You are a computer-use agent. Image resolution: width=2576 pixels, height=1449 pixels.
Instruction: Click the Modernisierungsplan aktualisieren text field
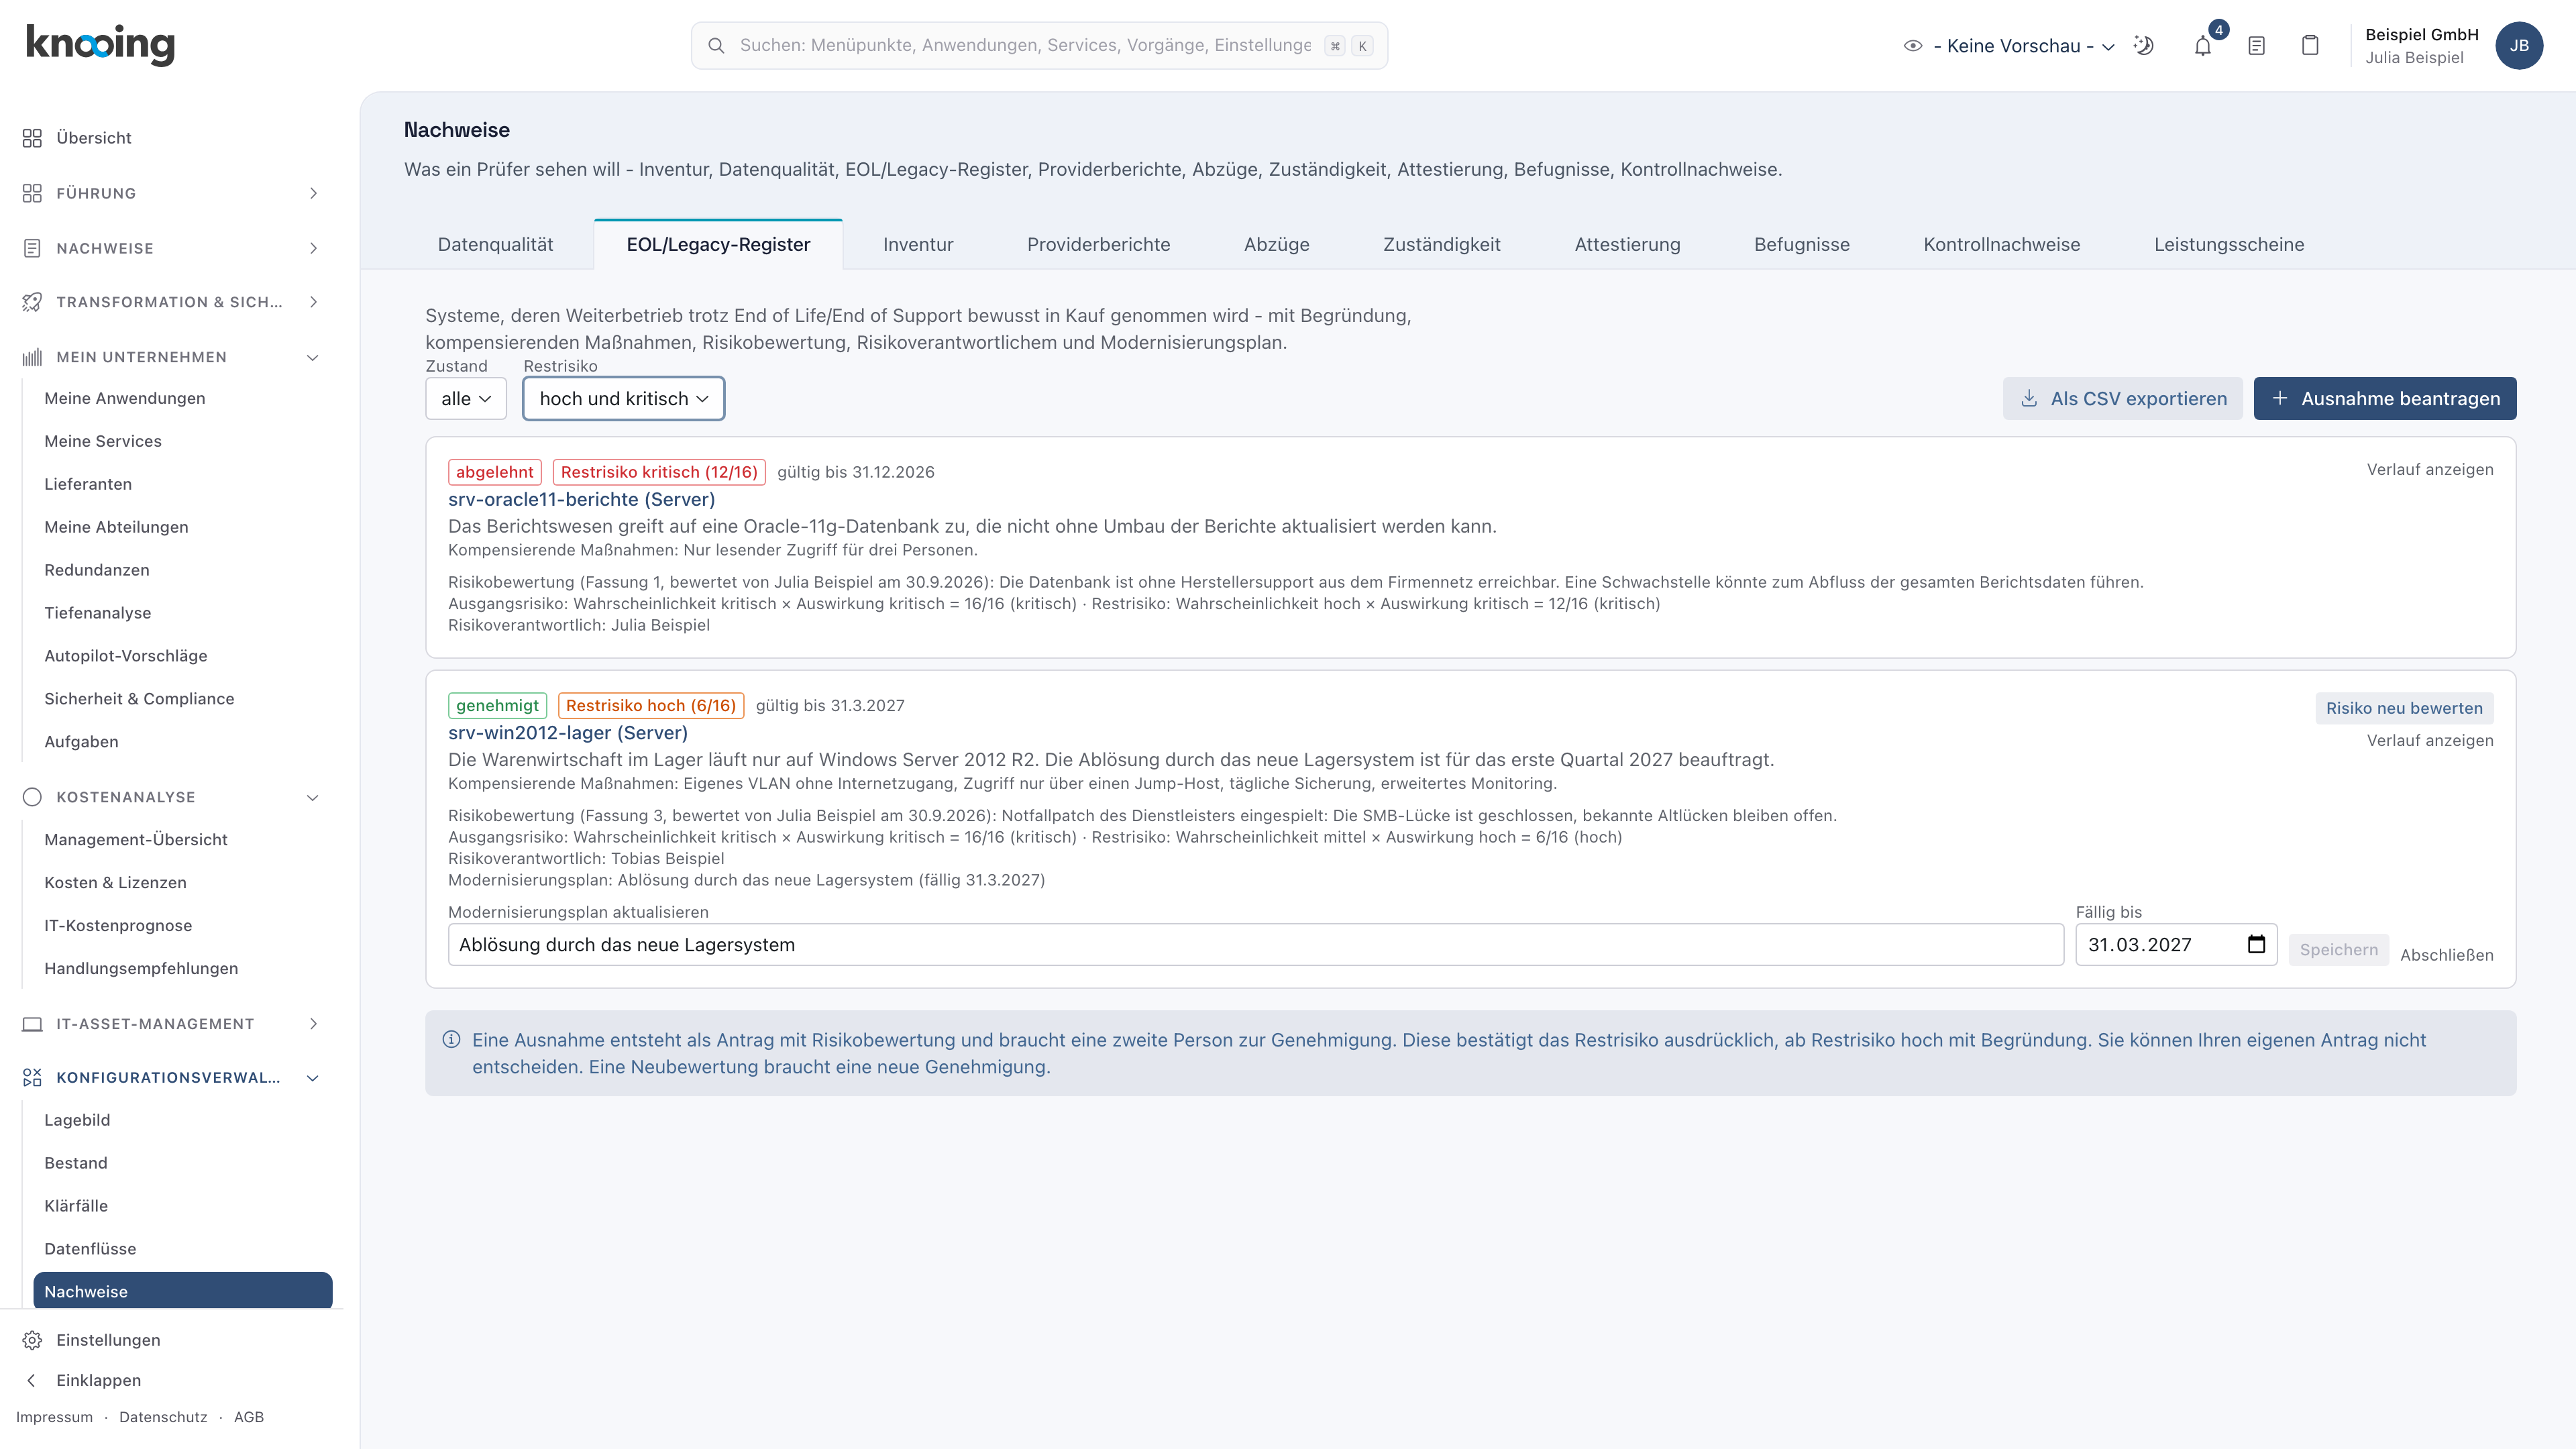1255,945
